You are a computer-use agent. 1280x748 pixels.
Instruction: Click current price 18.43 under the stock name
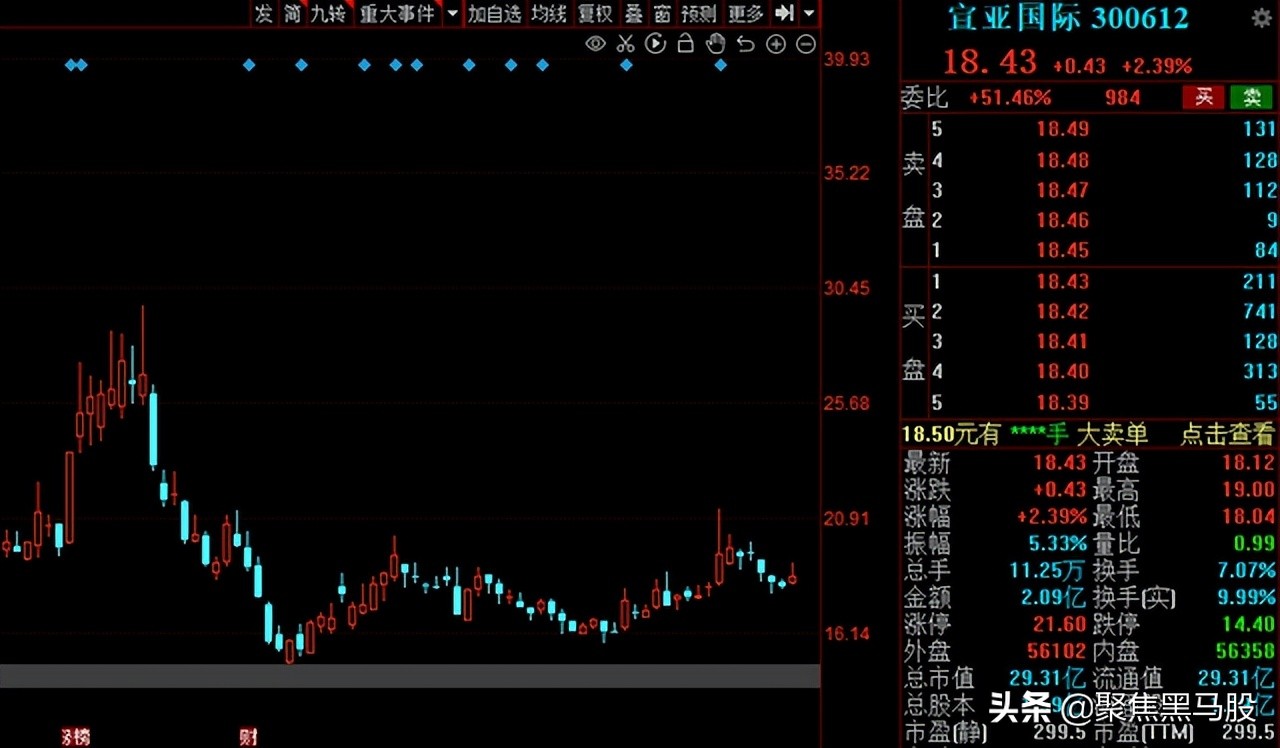pos(990,62)
